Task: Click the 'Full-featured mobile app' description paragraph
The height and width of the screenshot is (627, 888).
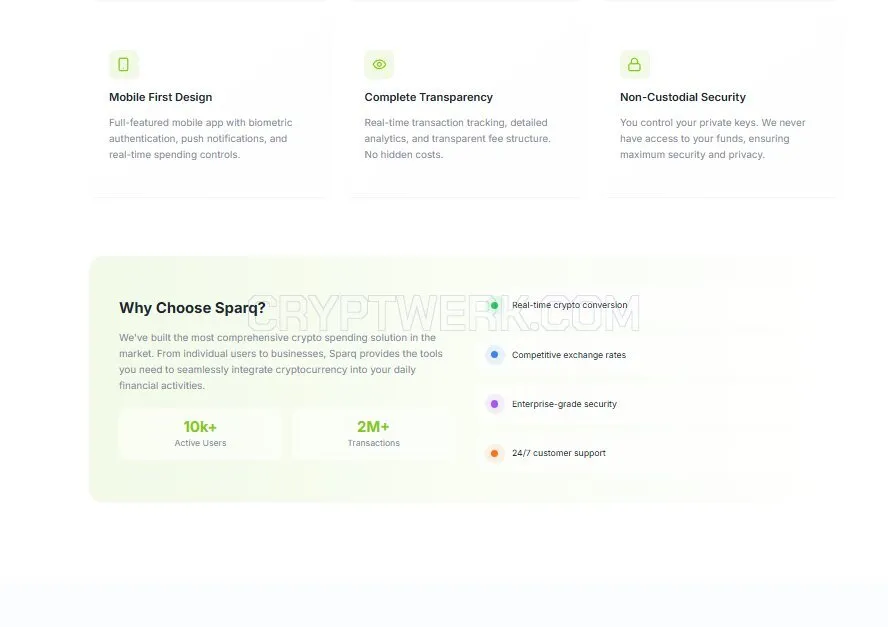Action: point(200,139)
